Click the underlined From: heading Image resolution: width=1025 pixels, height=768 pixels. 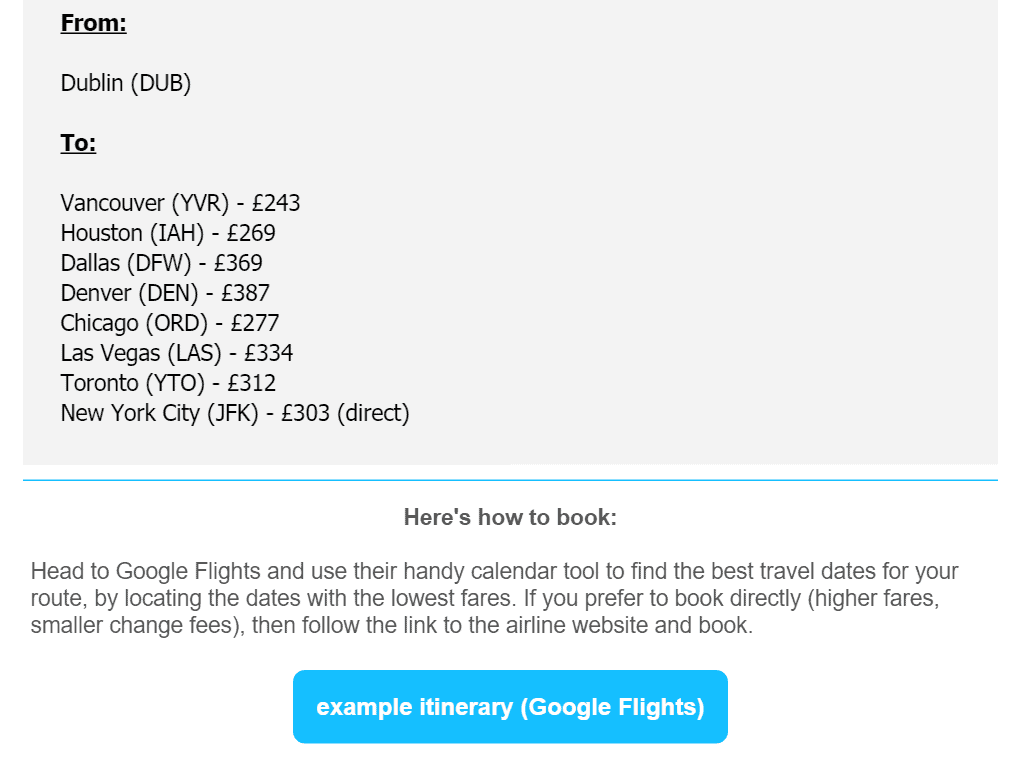[93, 23]
